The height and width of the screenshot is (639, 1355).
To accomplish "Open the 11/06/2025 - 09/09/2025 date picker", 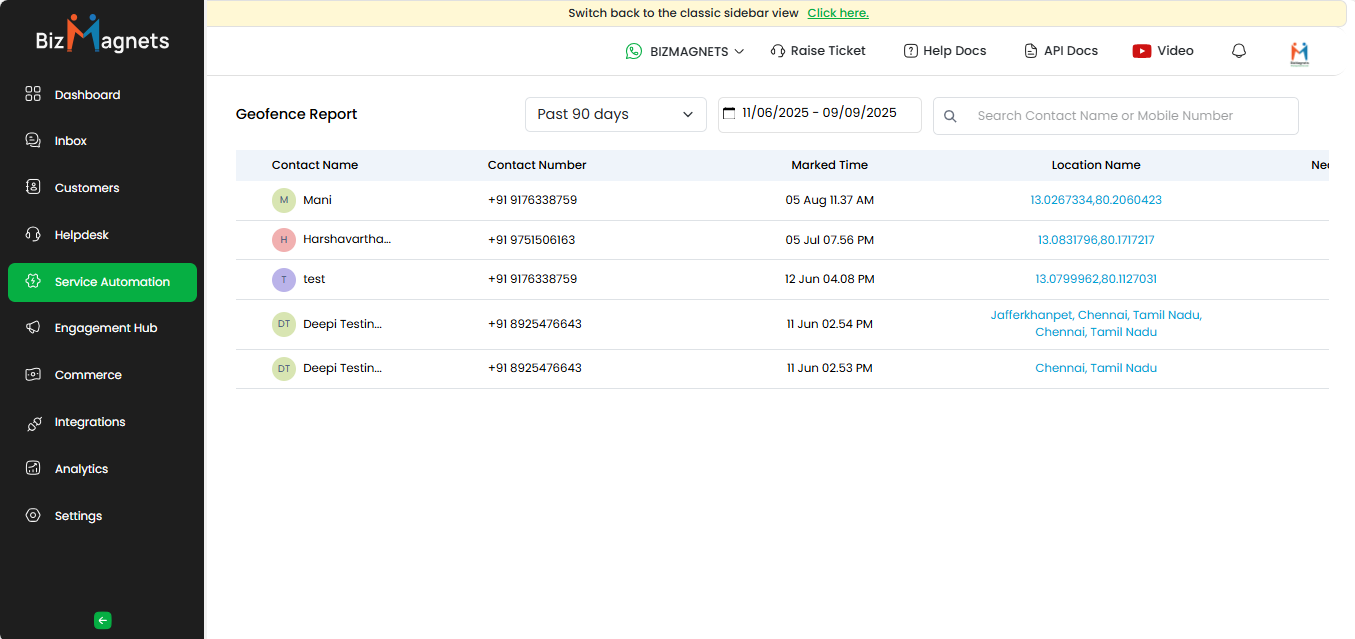I will (x=819, y=113).
